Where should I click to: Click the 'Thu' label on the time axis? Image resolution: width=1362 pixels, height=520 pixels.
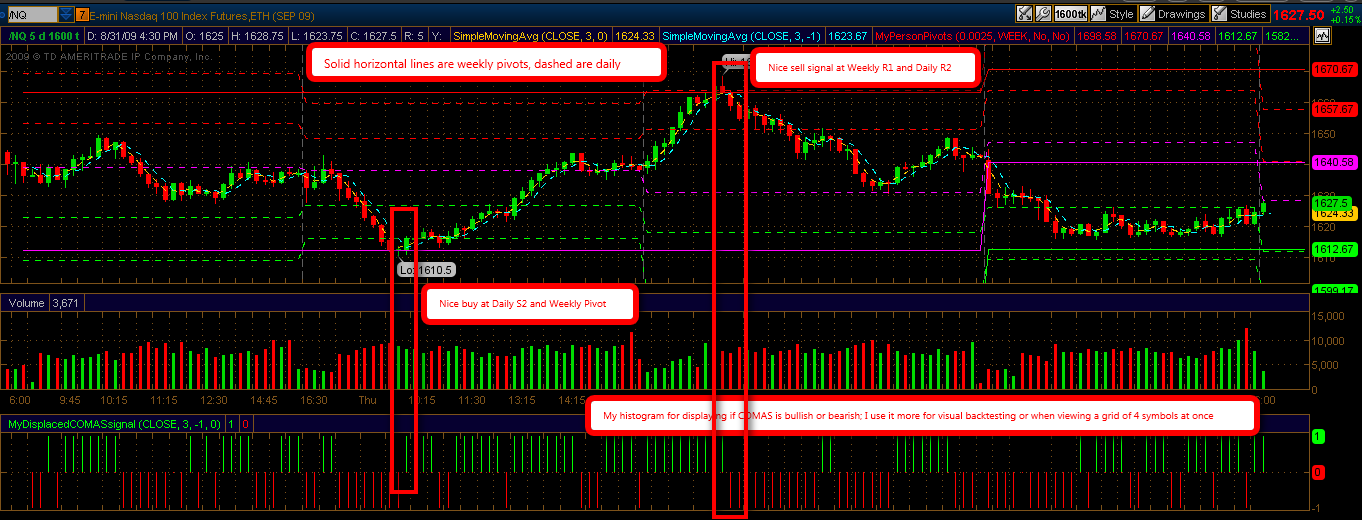coord(368,399)
